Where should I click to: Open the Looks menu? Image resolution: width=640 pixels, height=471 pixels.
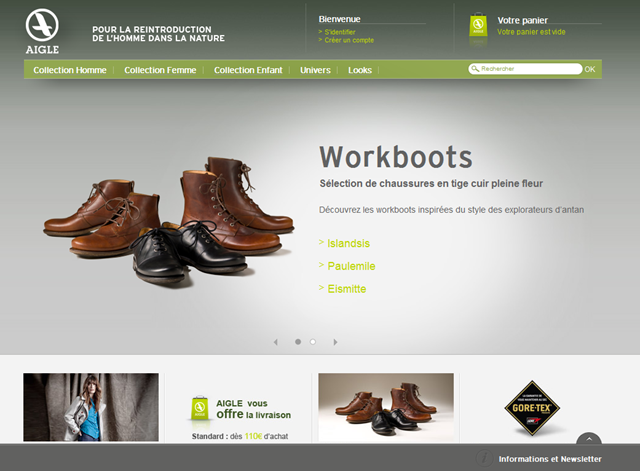(360, 70)
